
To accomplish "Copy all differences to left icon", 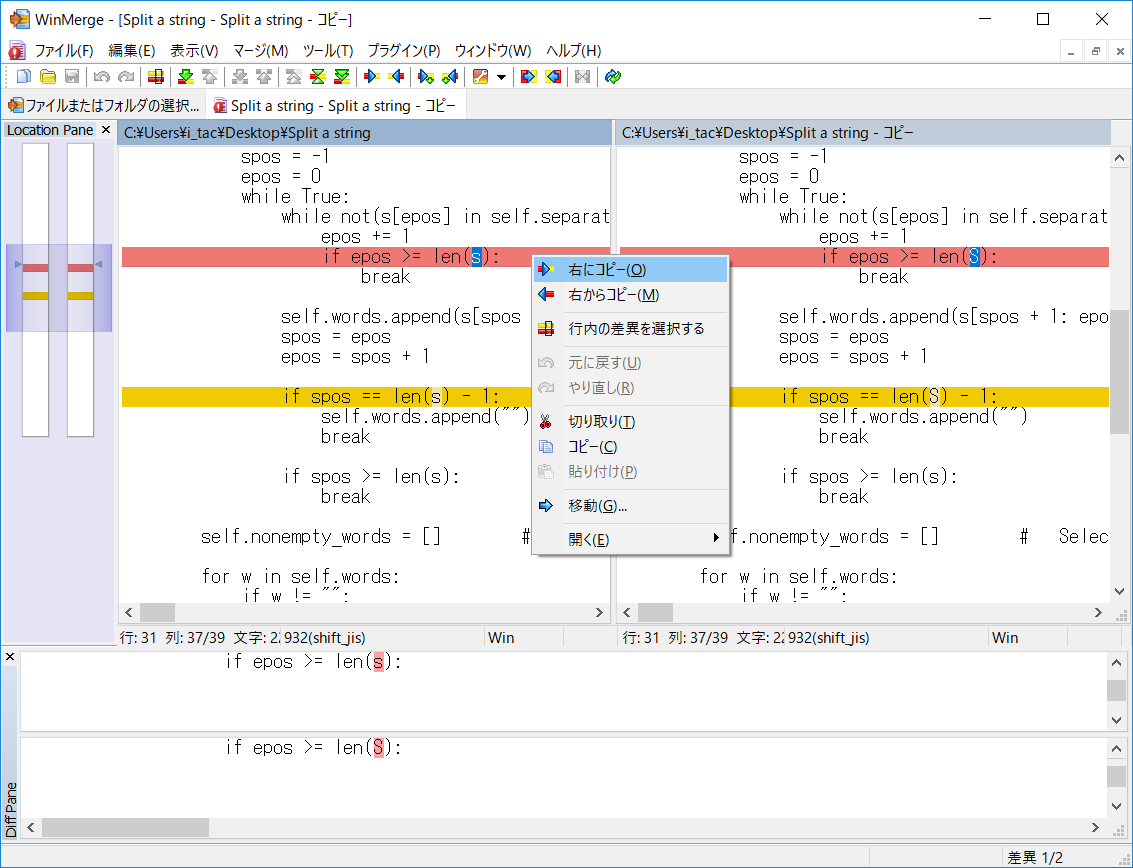I will [553, 76].
